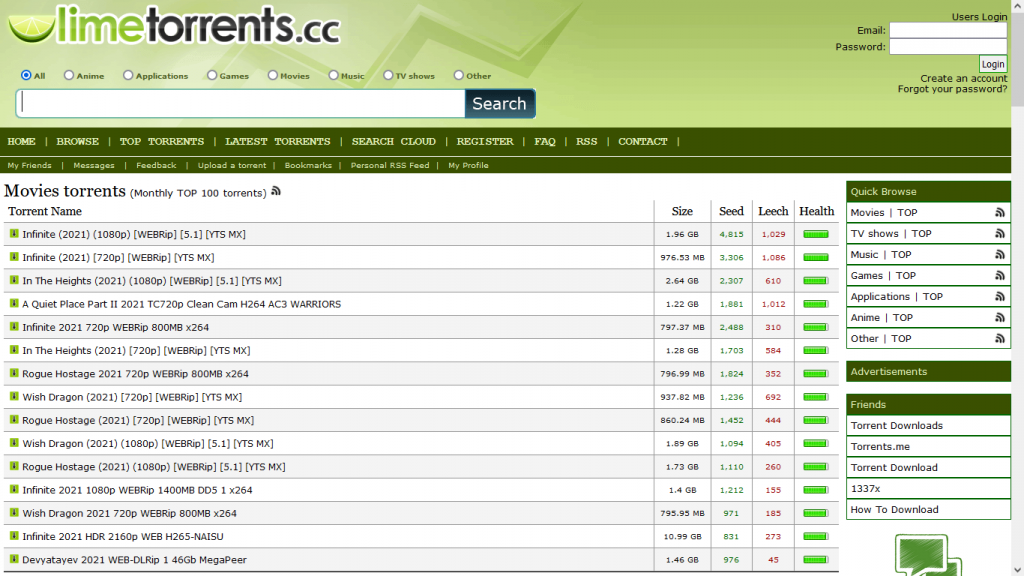Select the Movies search category radio button
The width and height of the screenshot is (1024, 576).
(x=272, y=75)
